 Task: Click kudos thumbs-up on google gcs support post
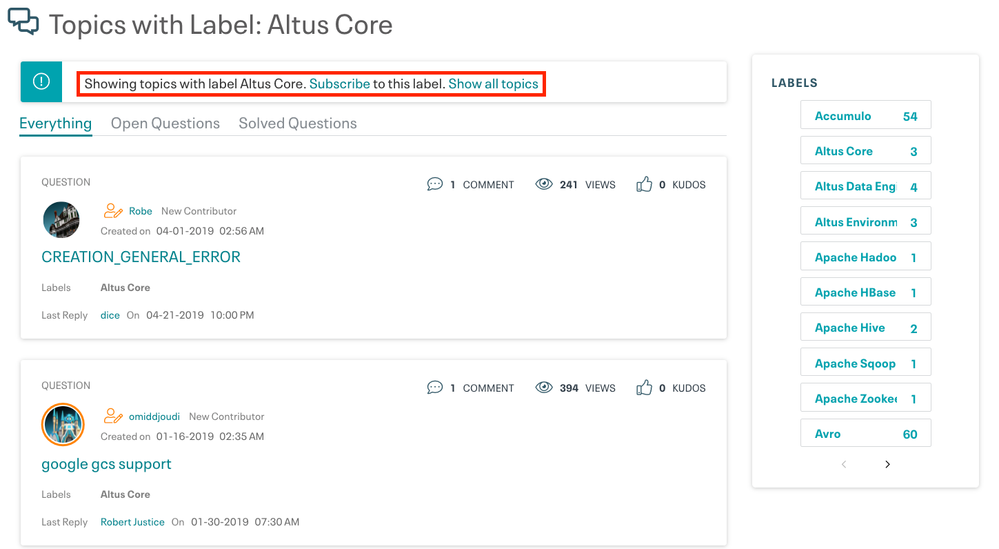coord(644,387)
